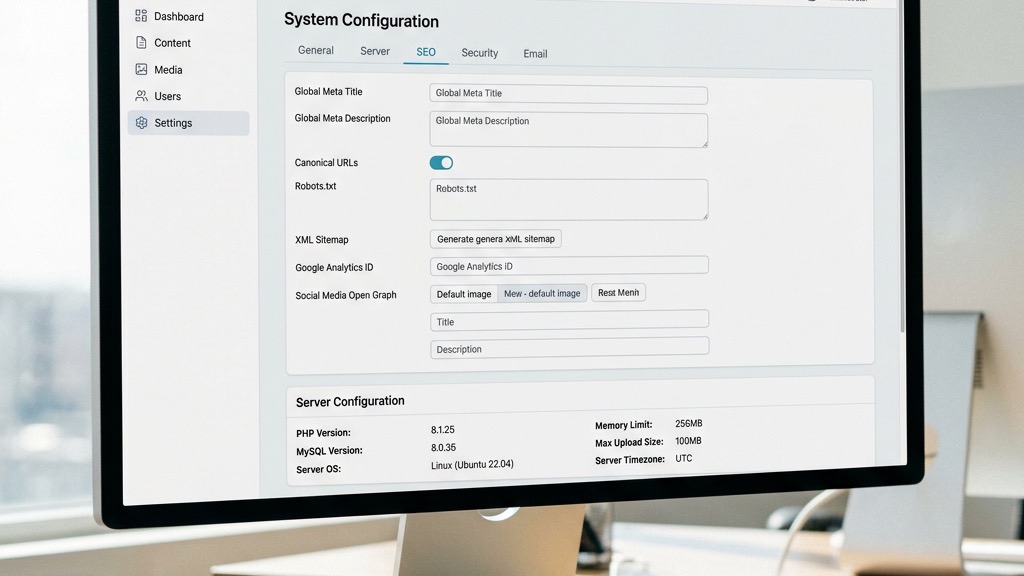The width and height of the screenshot is (1024, 576).
Task: Choose the New default image option
Action: (541, 293)
